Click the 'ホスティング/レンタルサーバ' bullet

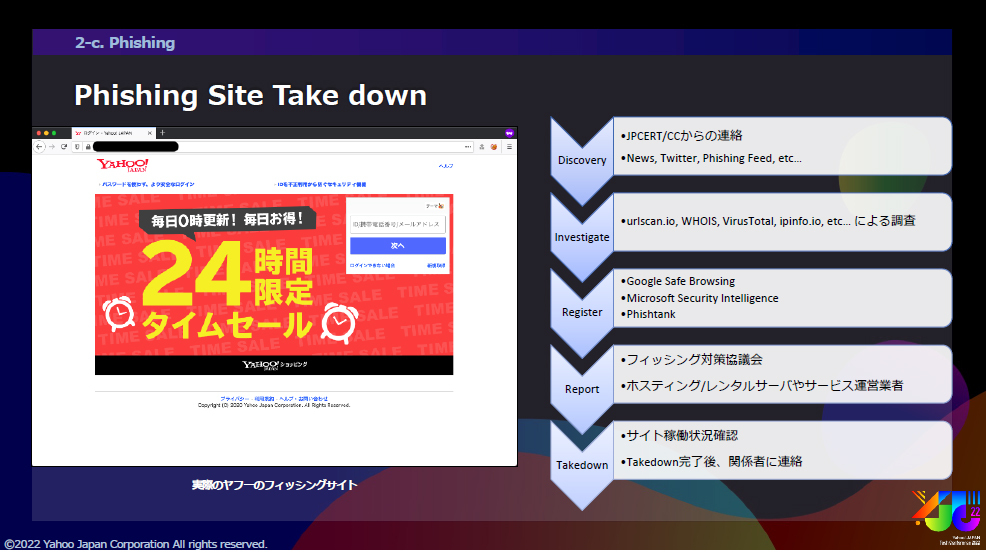pos(762,385)
